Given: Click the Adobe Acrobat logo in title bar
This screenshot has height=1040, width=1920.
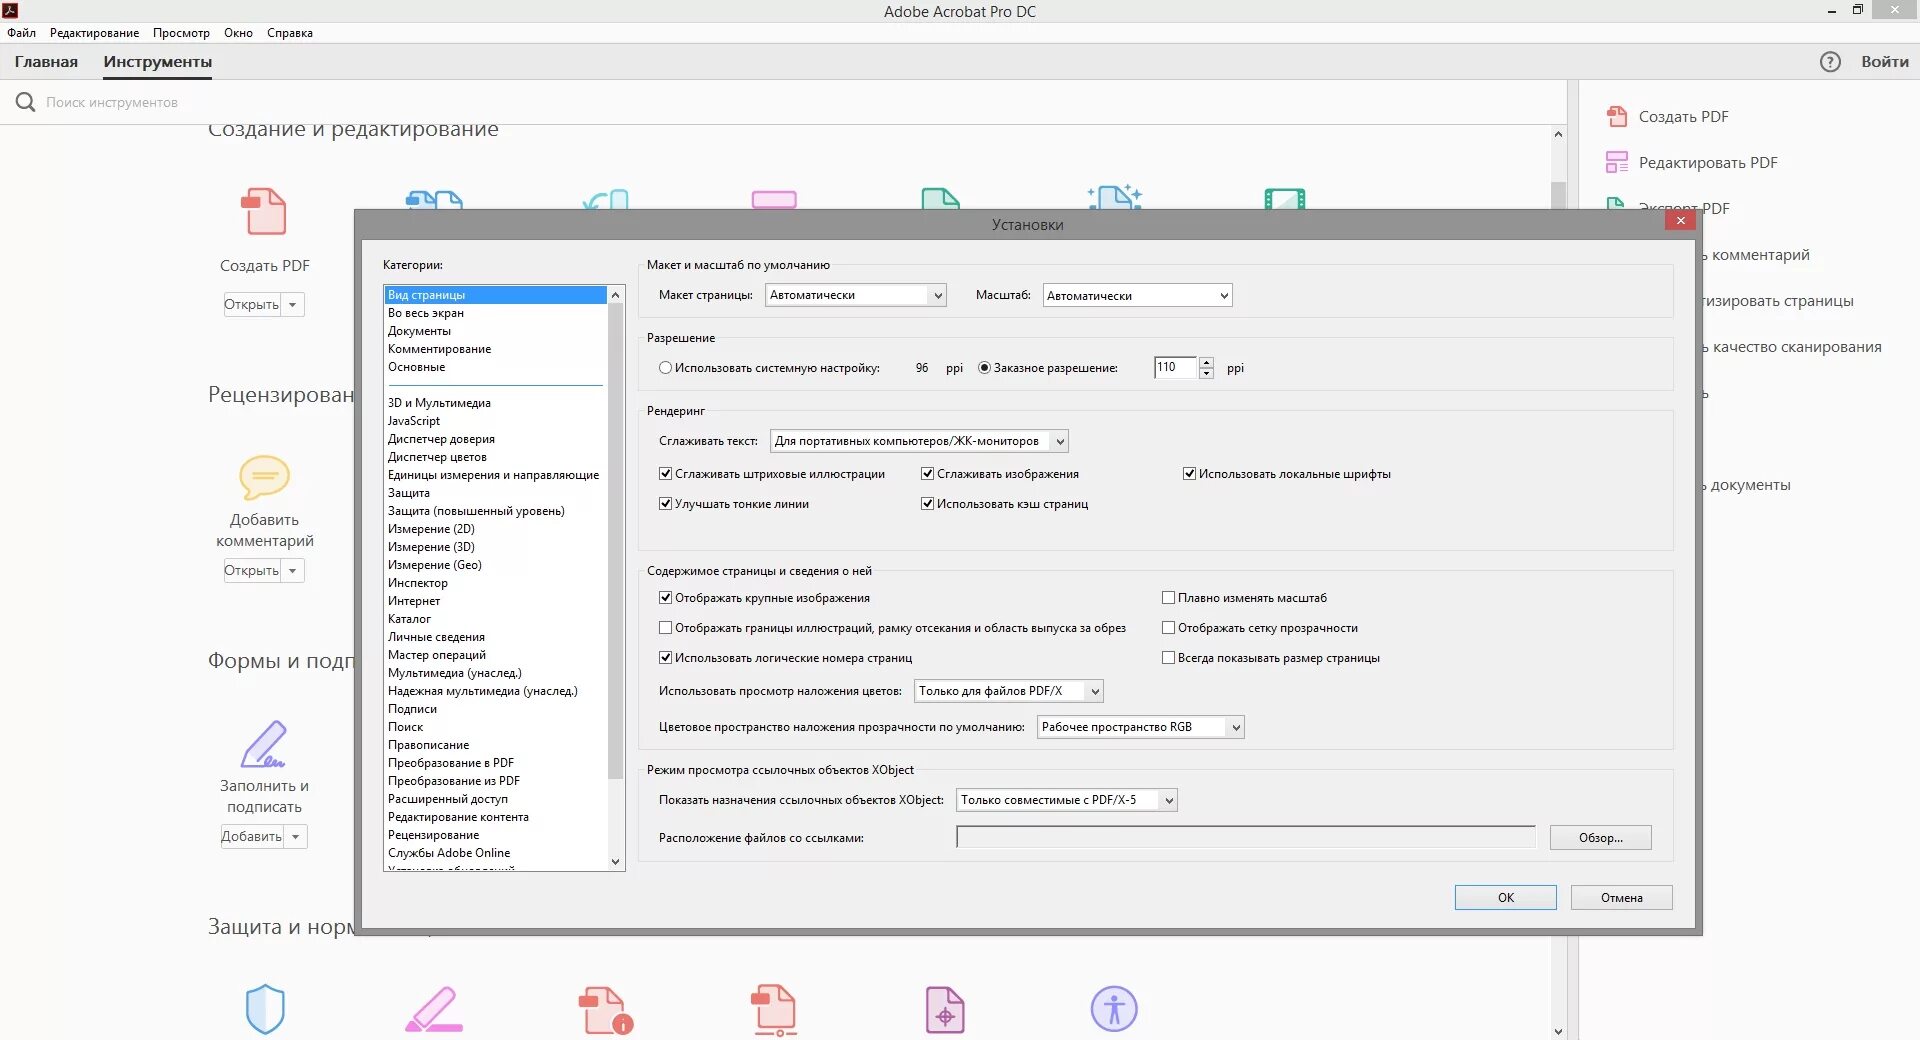Looking at the screenshot, I should click(x=11, y=10).
